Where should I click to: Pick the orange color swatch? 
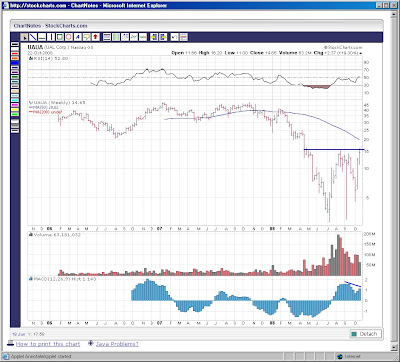pyautogui.click(x=15, y=58)
